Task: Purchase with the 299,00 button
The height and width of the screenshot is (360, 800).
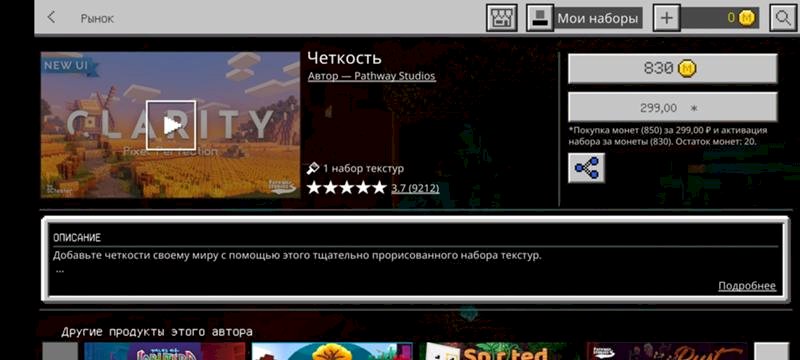Action: coord(672,108)
